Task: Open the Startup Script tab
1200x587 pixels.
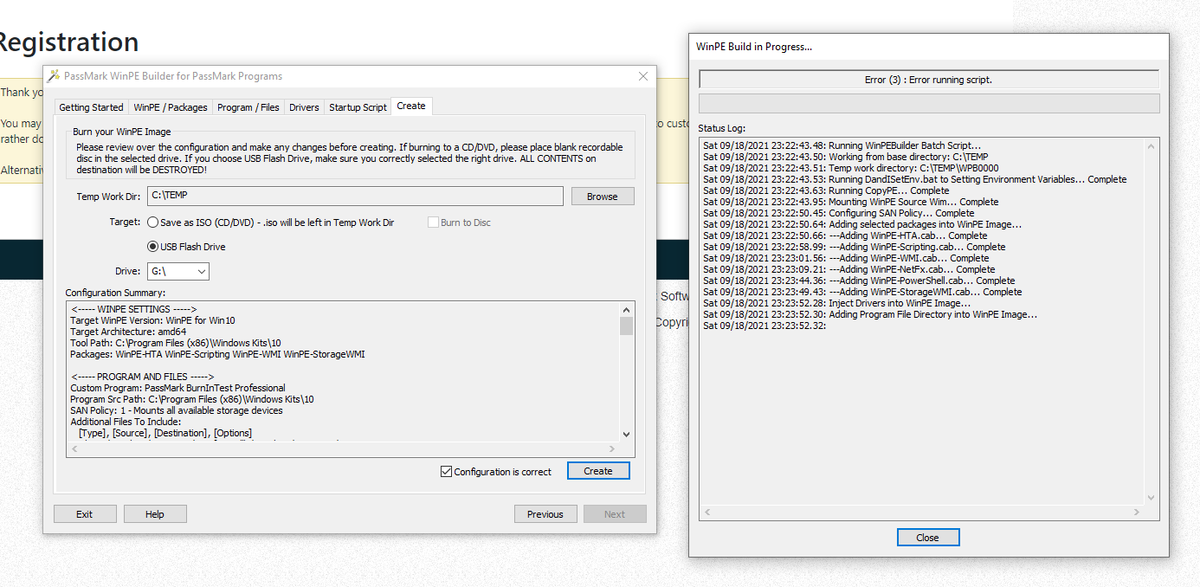Action: (358, 107)
